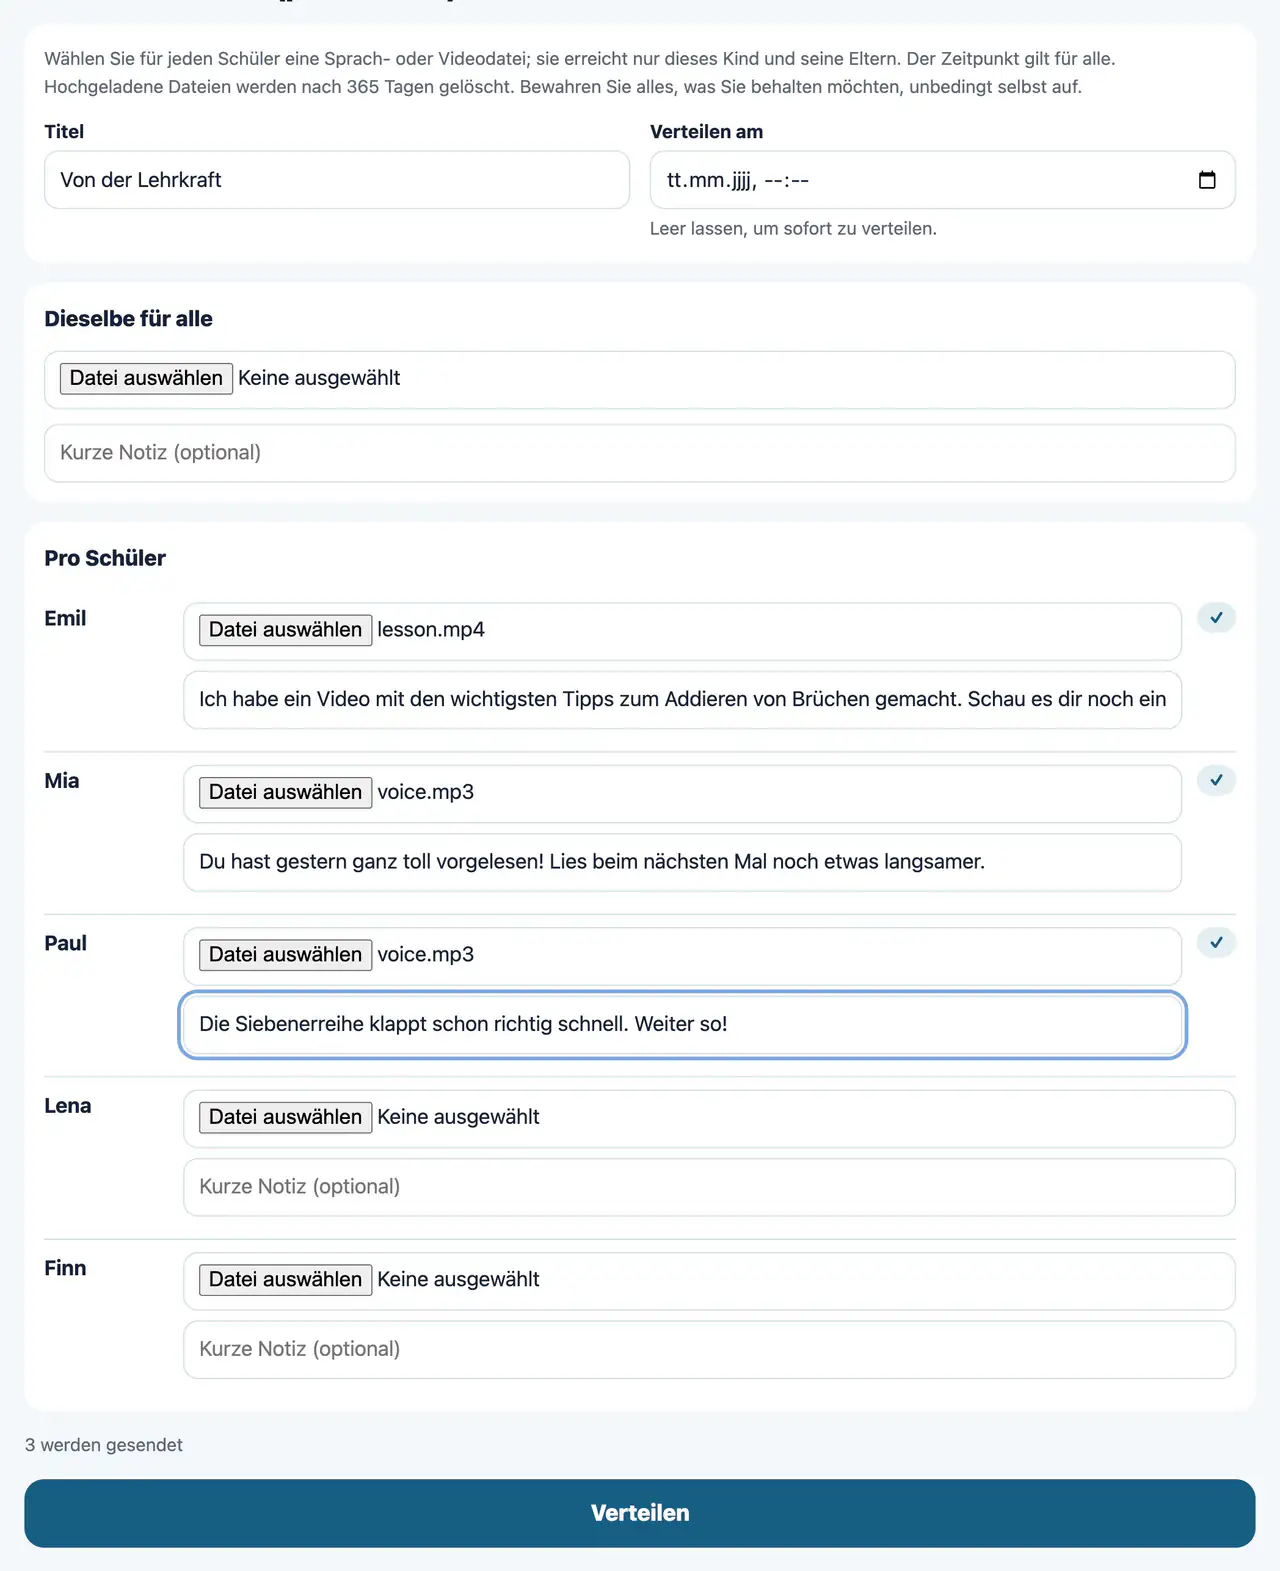The image size is (1280, 1571).
Task: Choose a different file for Emil
Action: 285,630
